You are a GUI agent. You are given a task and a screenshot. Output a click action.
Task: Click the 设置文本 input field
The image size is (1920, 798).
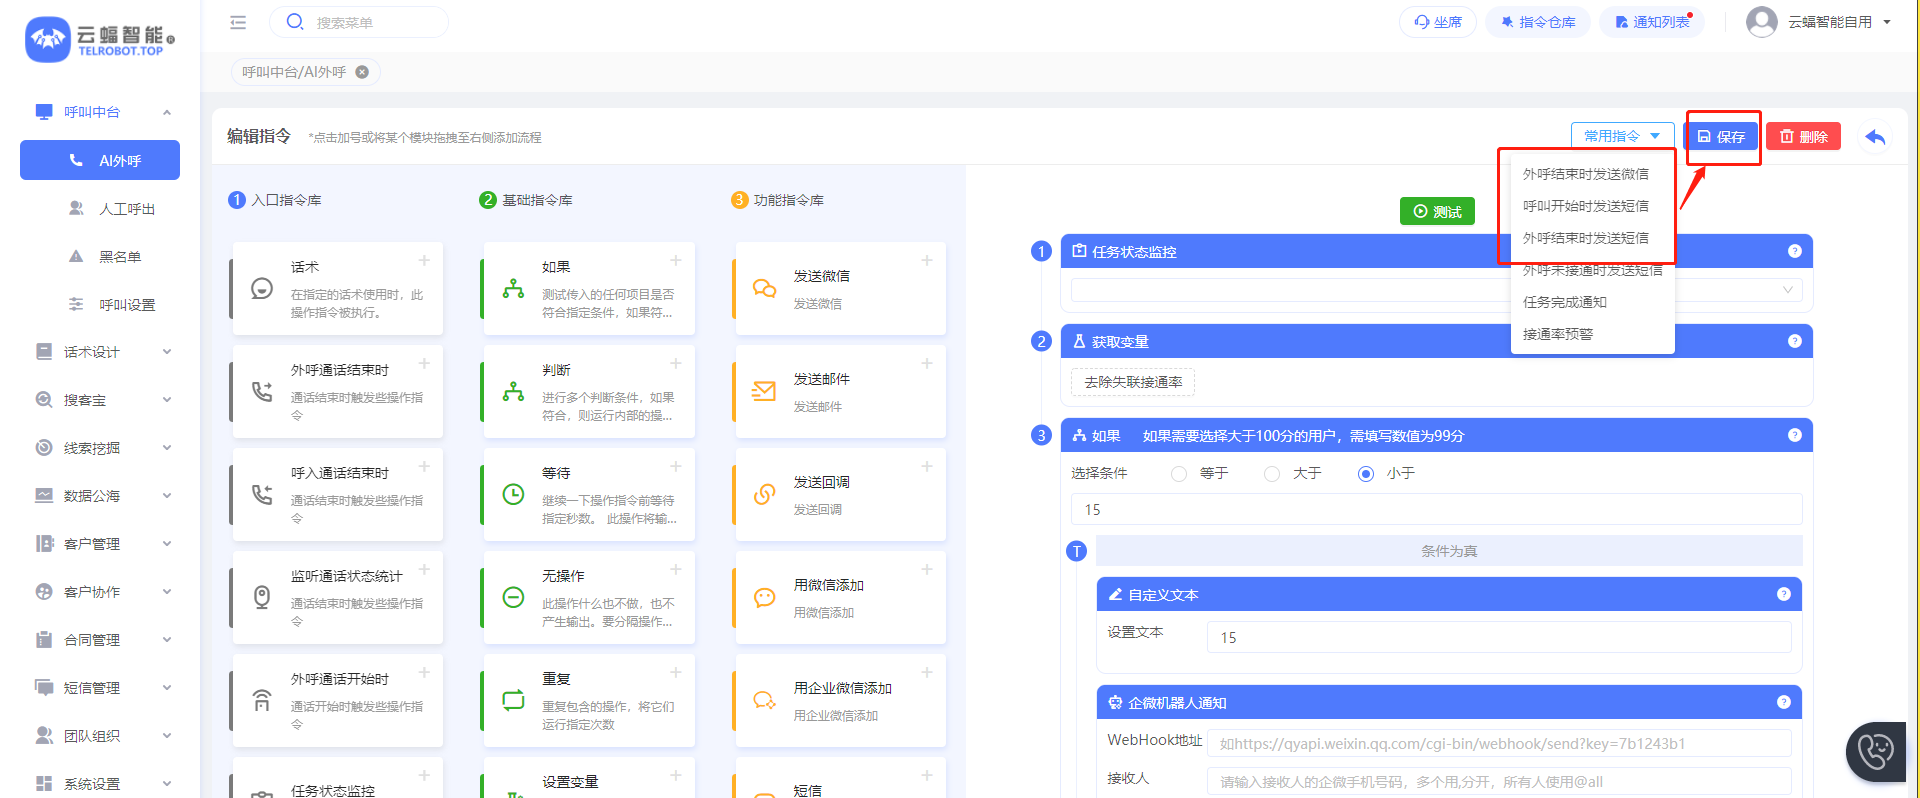[1499, 637]
